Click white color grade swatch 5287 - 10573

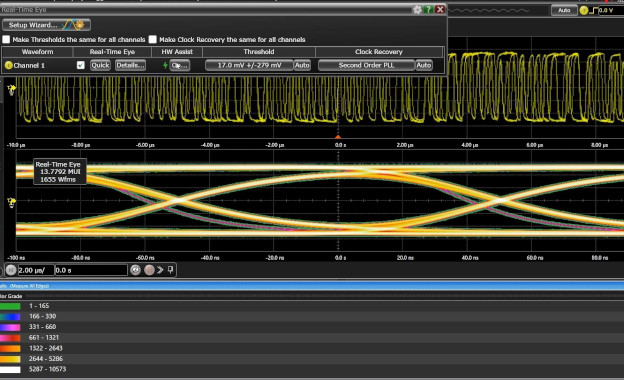(x=10, y=370)
